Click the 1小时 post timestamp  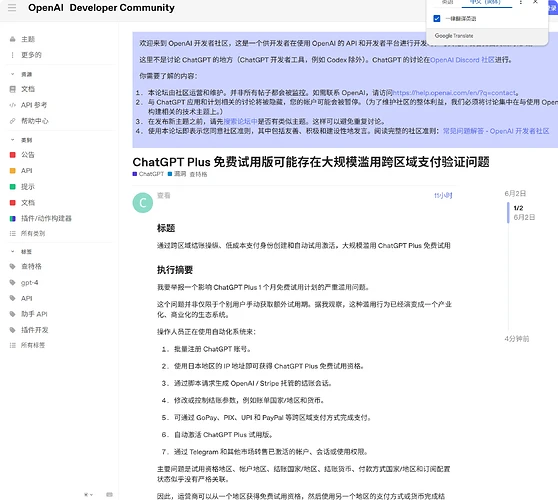[x=443, y=195]
